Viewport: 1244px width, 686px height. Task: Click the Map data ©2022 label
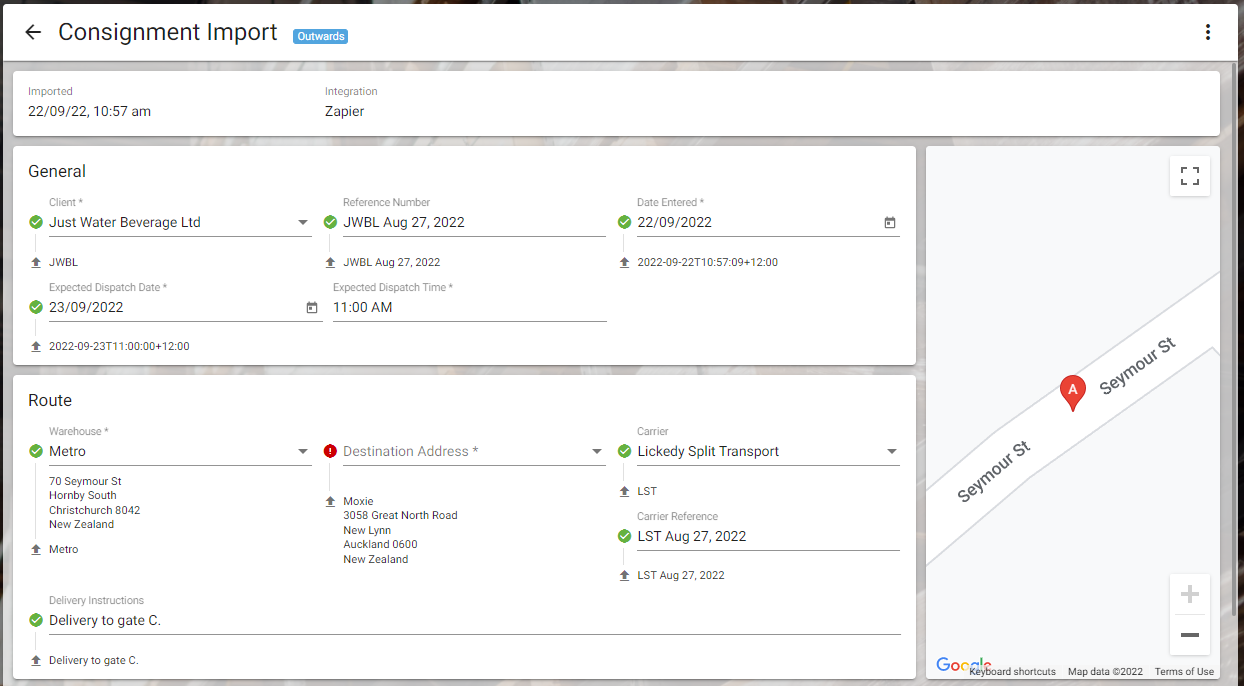coord(1105,672)
